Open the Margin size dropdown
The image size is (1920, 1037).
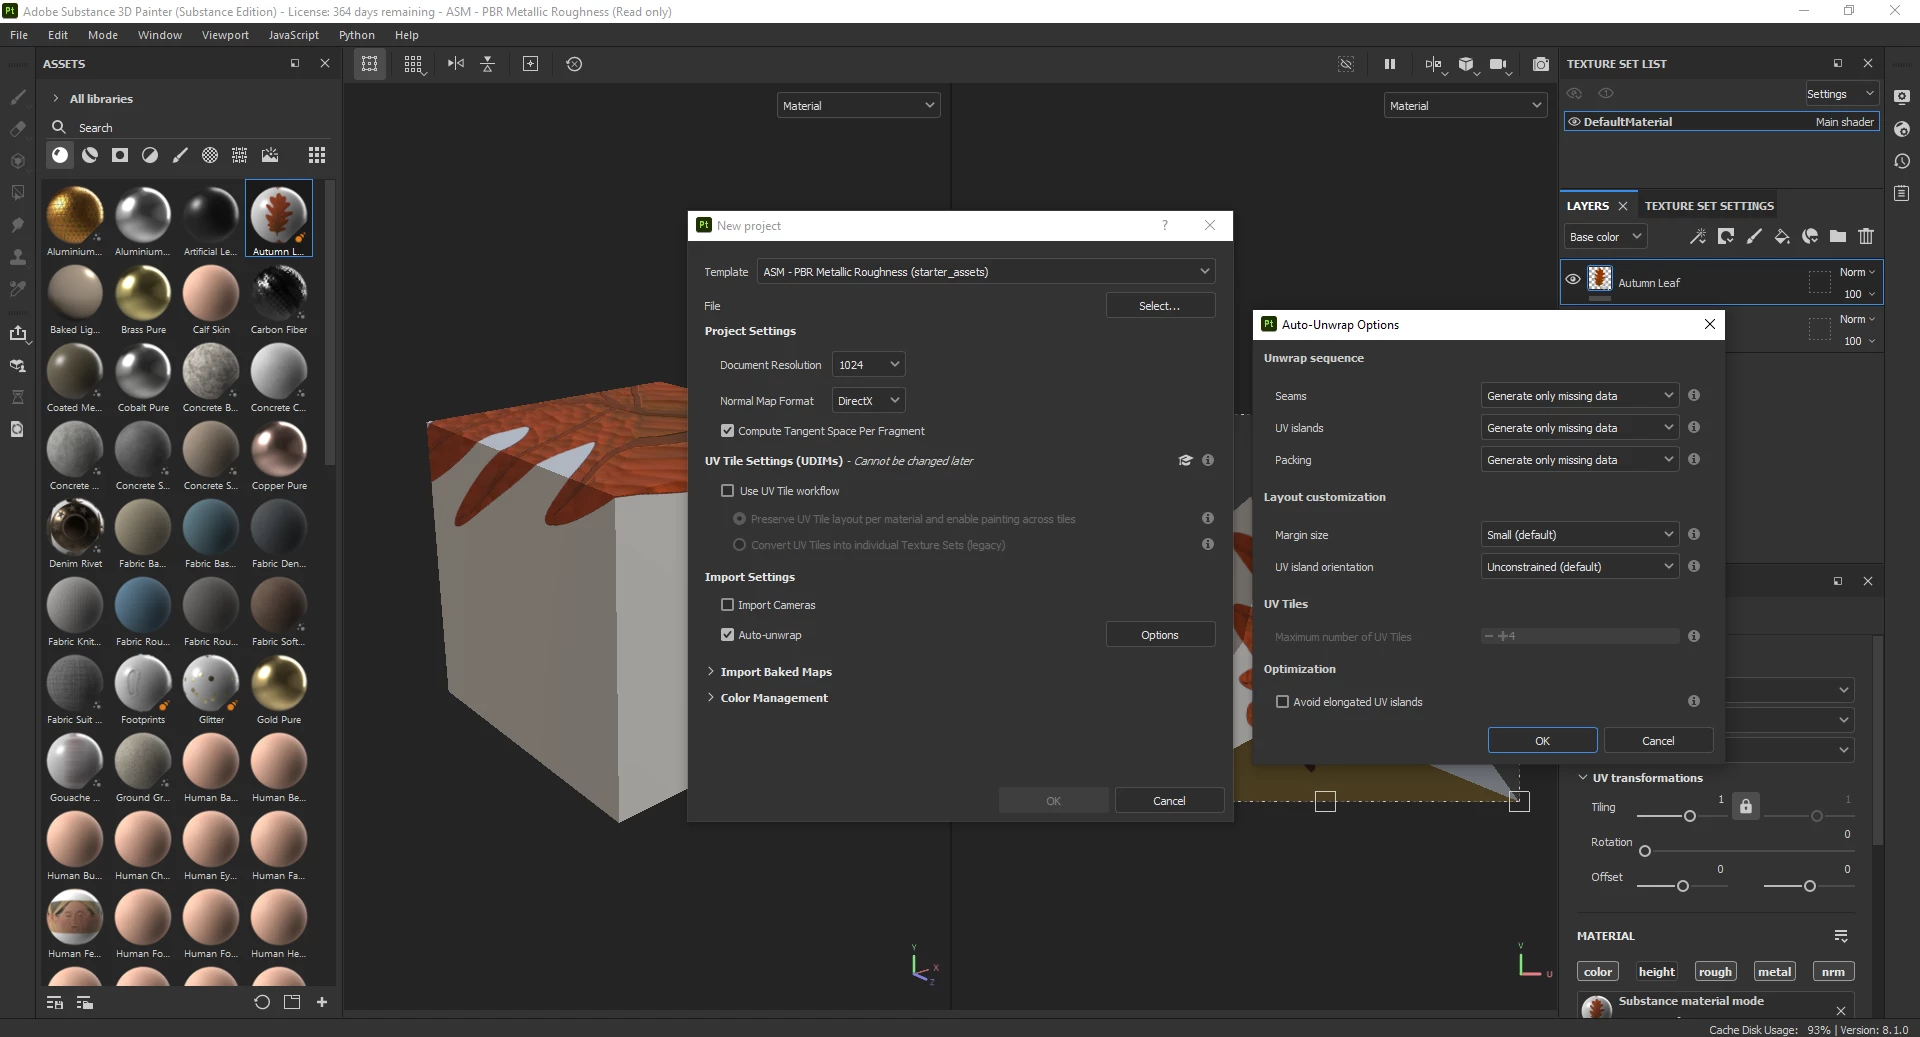[1579, 535]
